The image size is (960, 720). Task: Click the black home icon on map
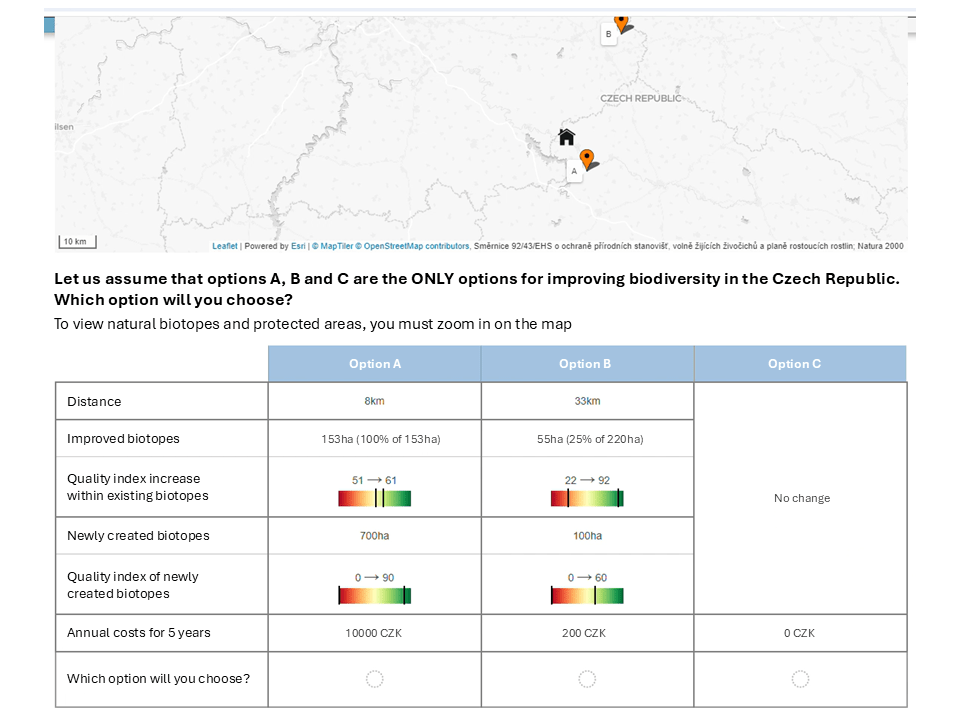tap(566, 137)
